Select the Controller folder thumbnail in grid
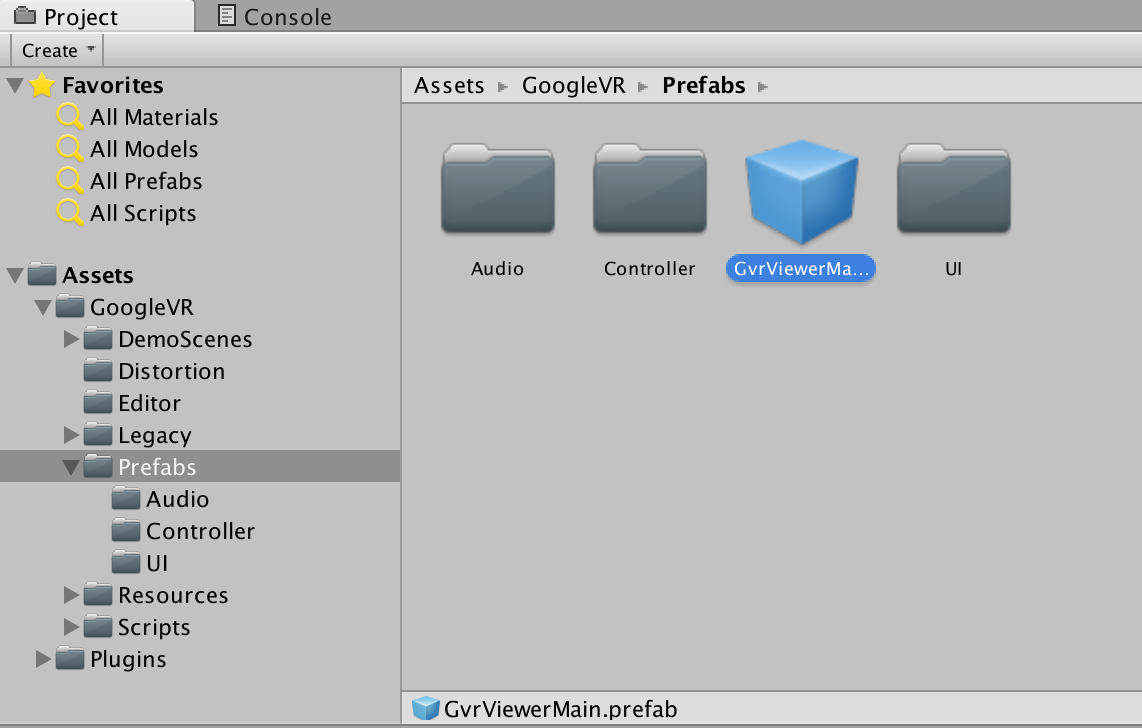Image resolution: width=1142 pixels, height=728 pixels. [650, 189]
